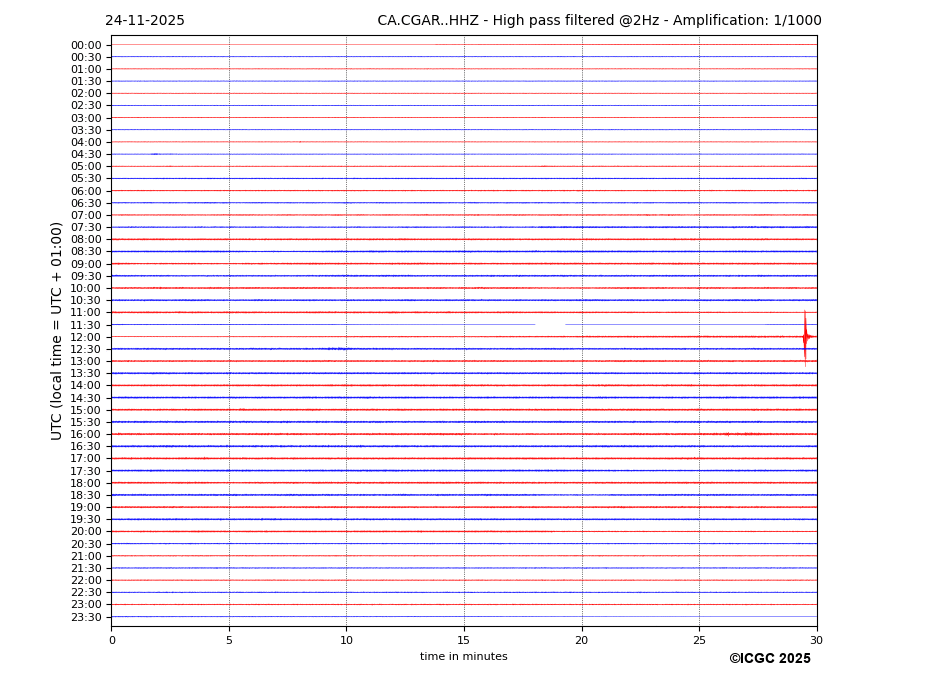
Task: Click the vertical UTC local time axis label
Action: (x=57, y=331)
